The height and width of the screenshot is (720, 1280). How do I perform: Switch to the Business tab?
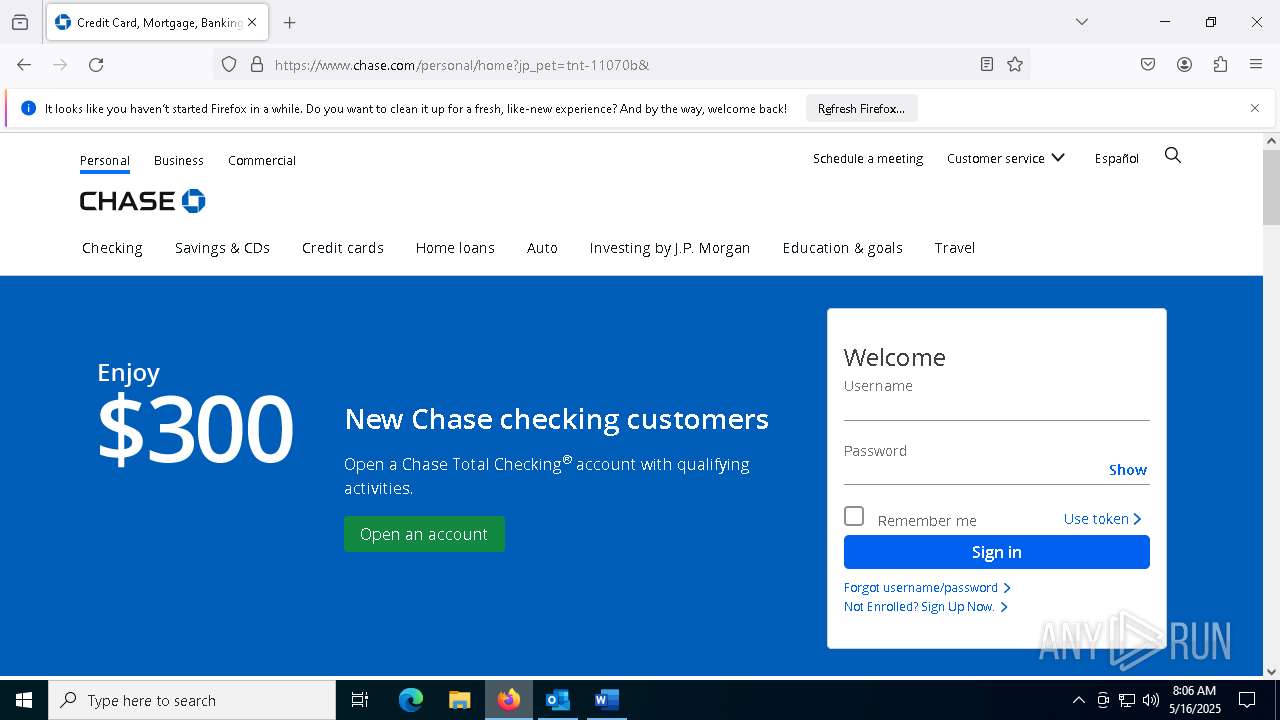[x=179, y=161]
